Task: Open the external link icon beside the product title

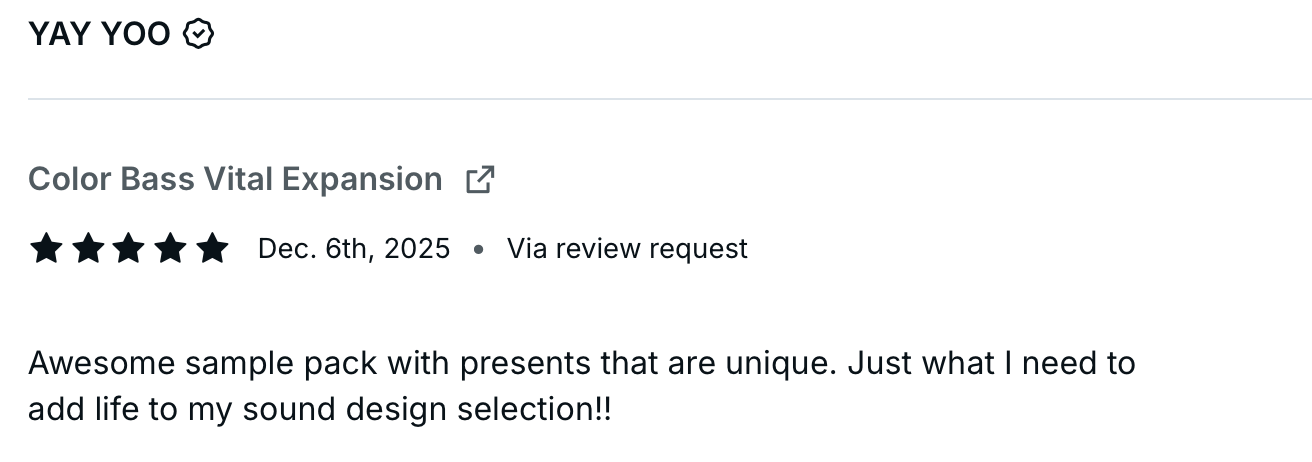Action: [x=480, y=180]
